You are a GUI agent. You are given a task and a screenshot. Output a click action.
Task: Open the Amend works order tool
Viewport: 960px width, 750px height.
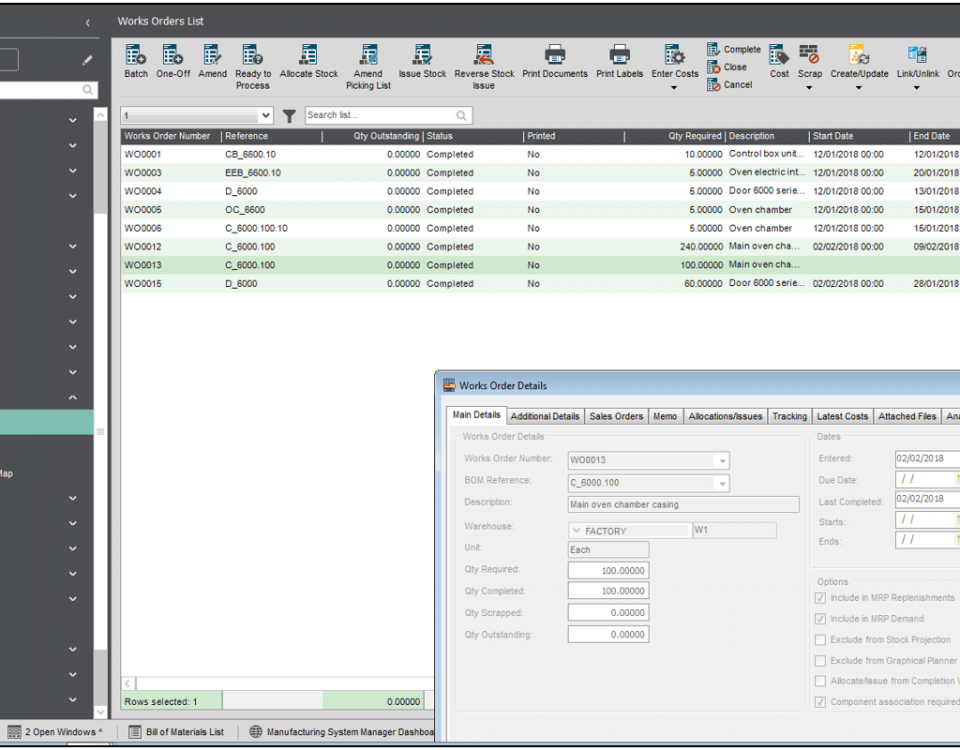tap(212, 55)
